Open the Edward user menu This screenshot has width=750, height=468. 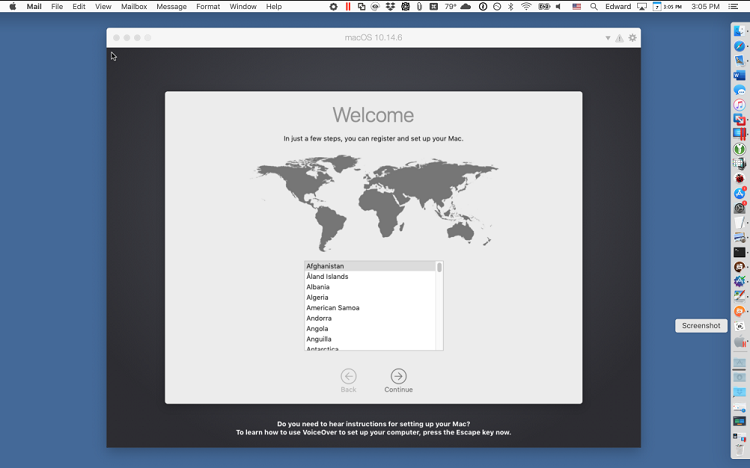[x=618, y=7]
